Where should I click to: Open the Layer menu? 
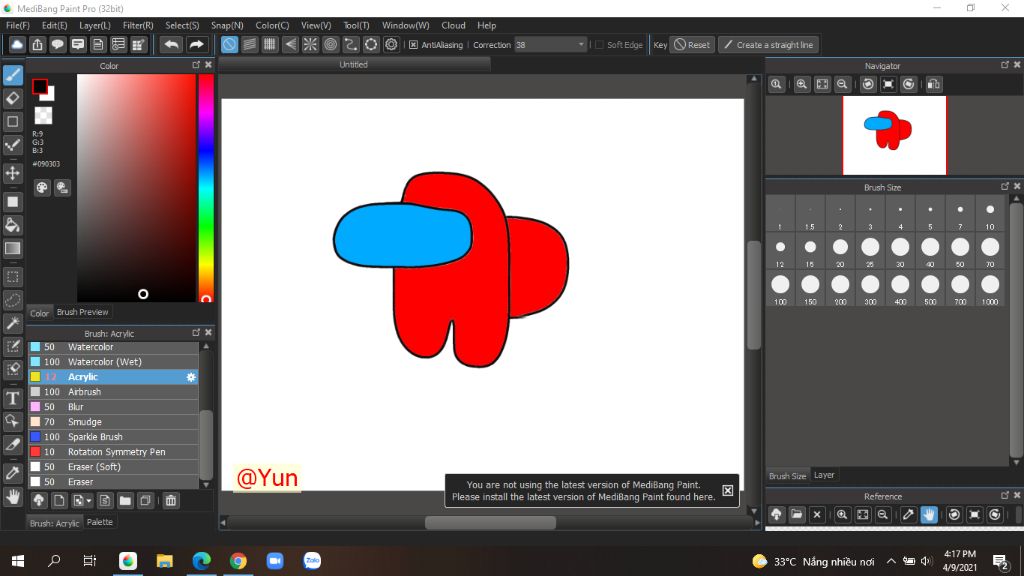tap(95, 25)
